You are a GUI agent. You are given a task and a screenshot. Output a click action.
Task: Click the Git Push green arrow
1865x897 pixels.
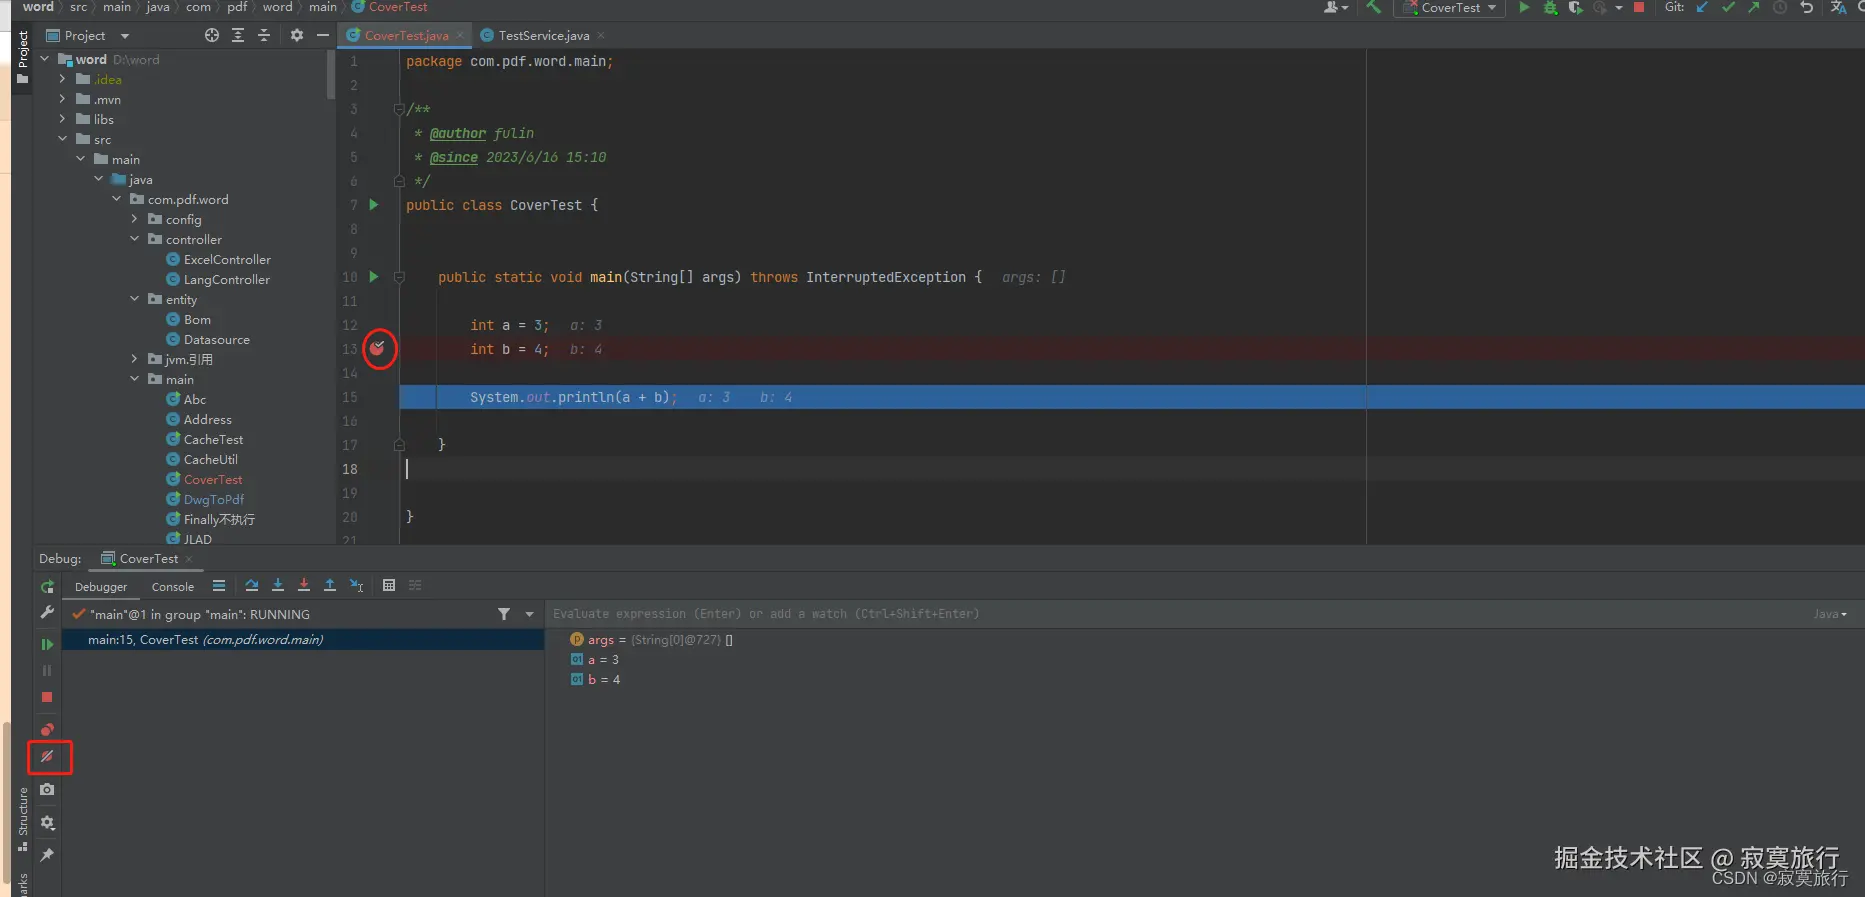tap(1754, 7)
